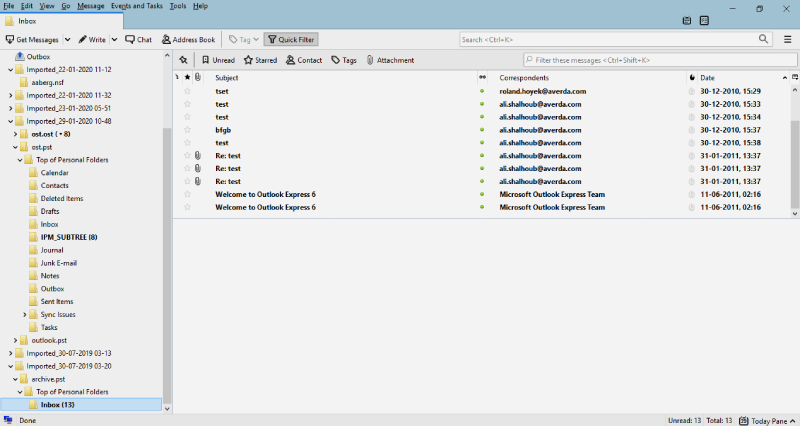The image size is (800, 426).
Task: Toggle the Quick Filter button
Action: [291, 39]
